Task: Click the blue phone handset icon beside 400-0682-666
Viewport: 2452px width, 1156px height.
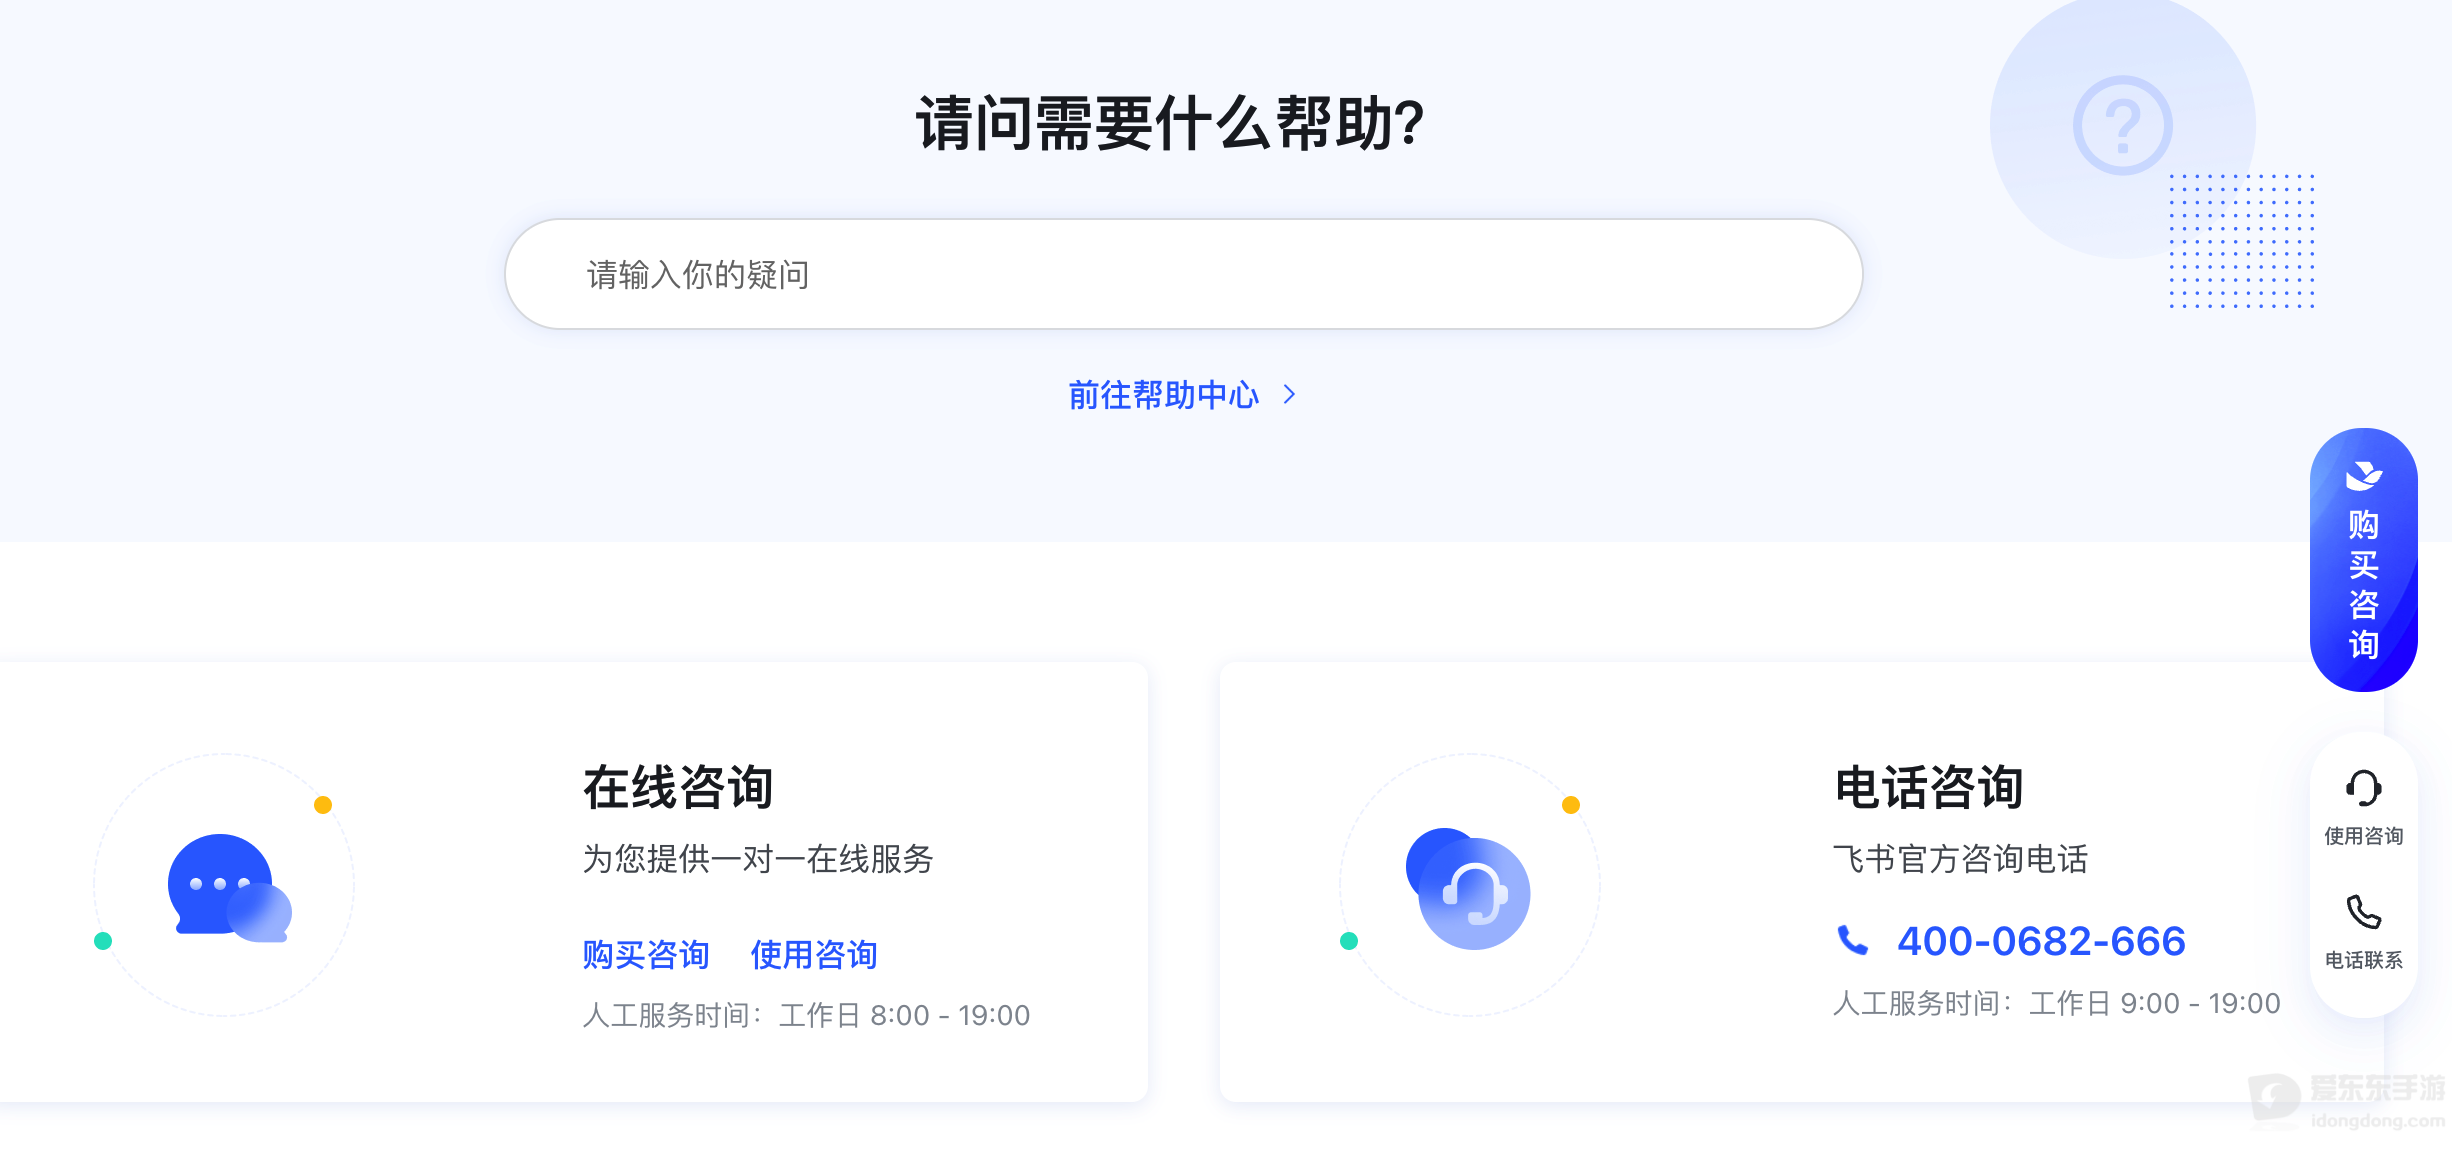Action: (x=1853, y=940)
